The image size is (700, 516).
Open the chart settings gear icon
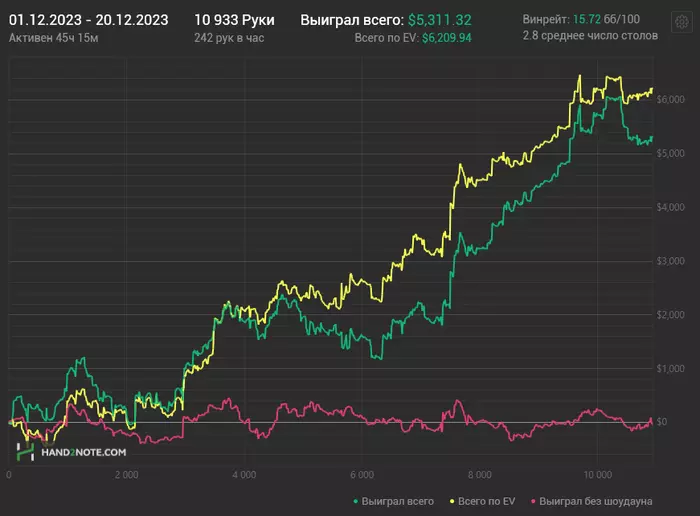point(681,21)
